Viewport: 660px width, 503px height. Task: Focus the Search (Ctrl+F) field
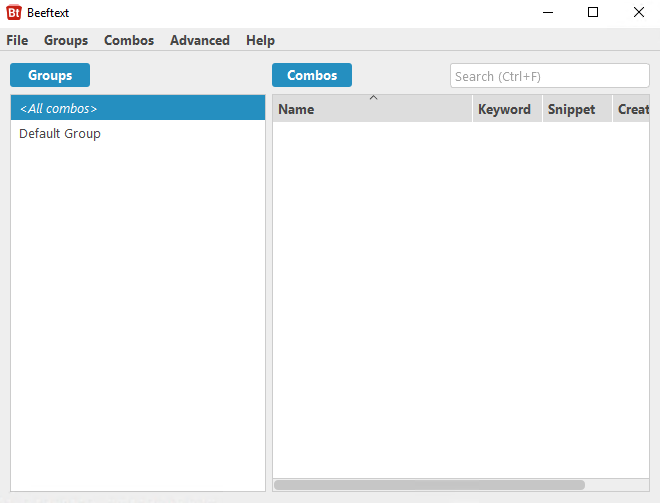549,76
